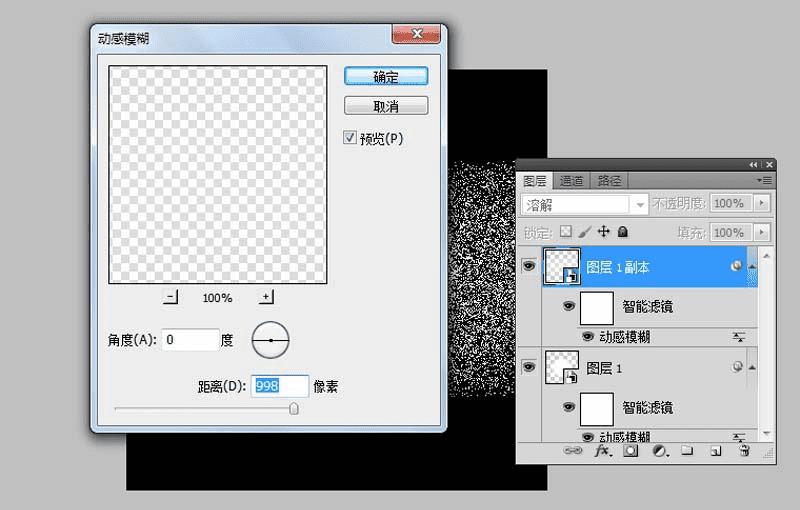Hide smart filters of 图层 1
Screen dimensions: 800x510
pos(568,407)
